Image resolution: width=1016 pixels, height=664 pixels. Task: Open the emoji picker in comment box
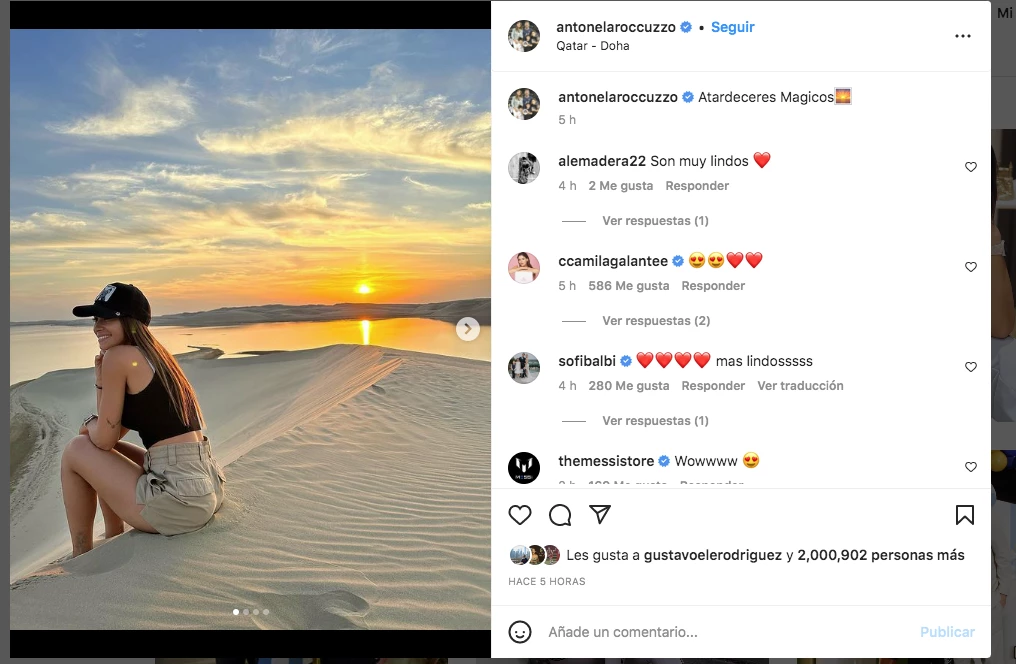click(520, 632)
